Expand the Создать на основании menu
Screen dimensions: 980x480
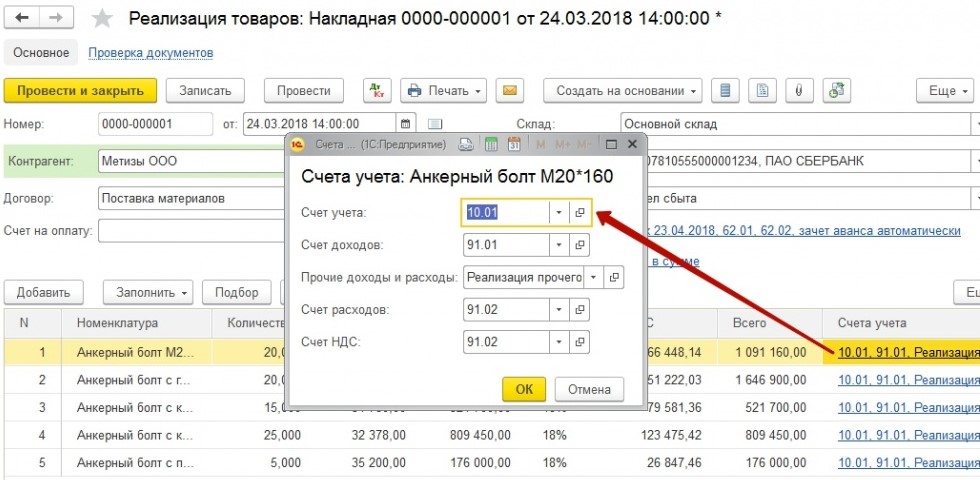pos(622,90)
